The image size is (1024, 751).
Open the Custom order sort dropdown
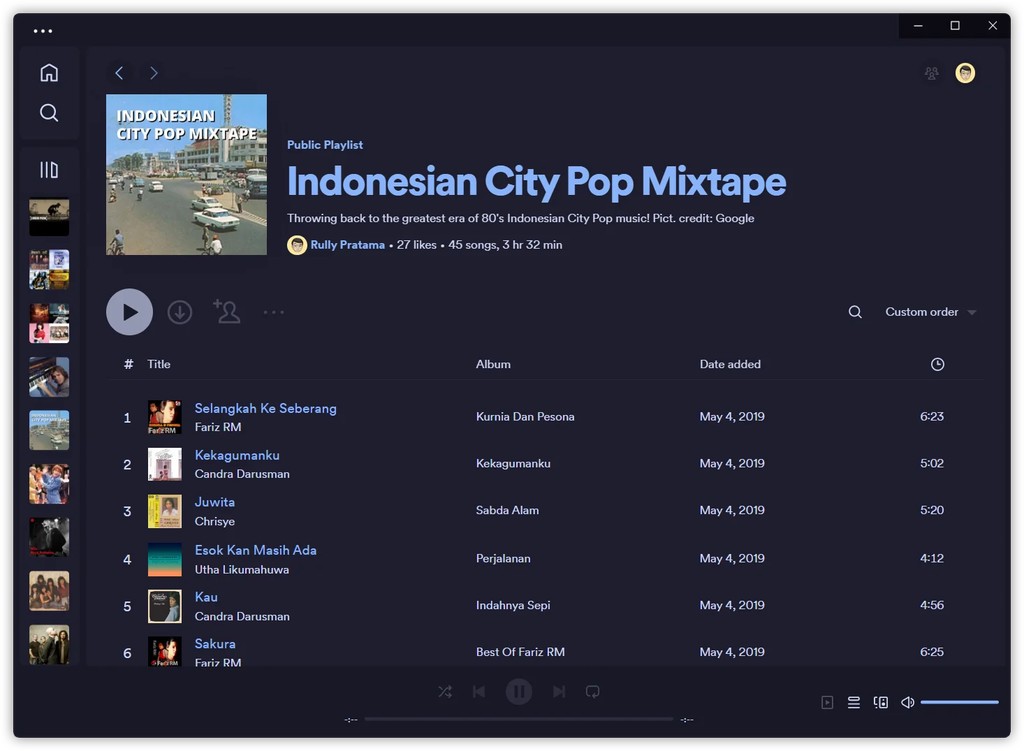pos(925,311)
